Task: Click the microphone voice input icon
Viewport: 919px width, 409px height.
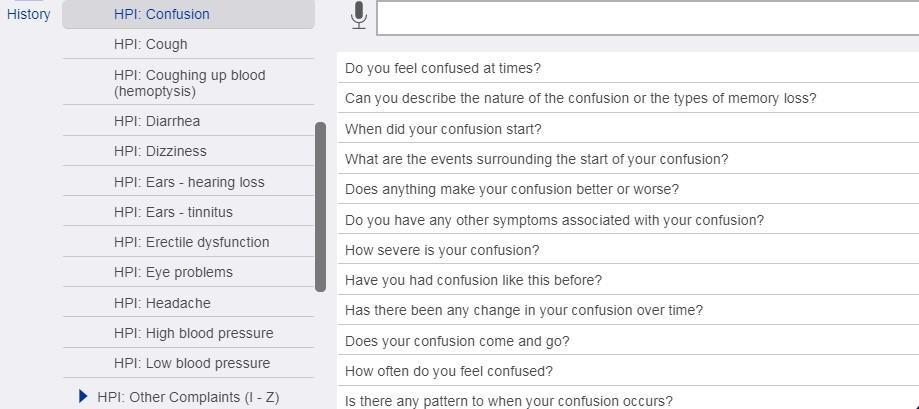Action: [359, 16]
